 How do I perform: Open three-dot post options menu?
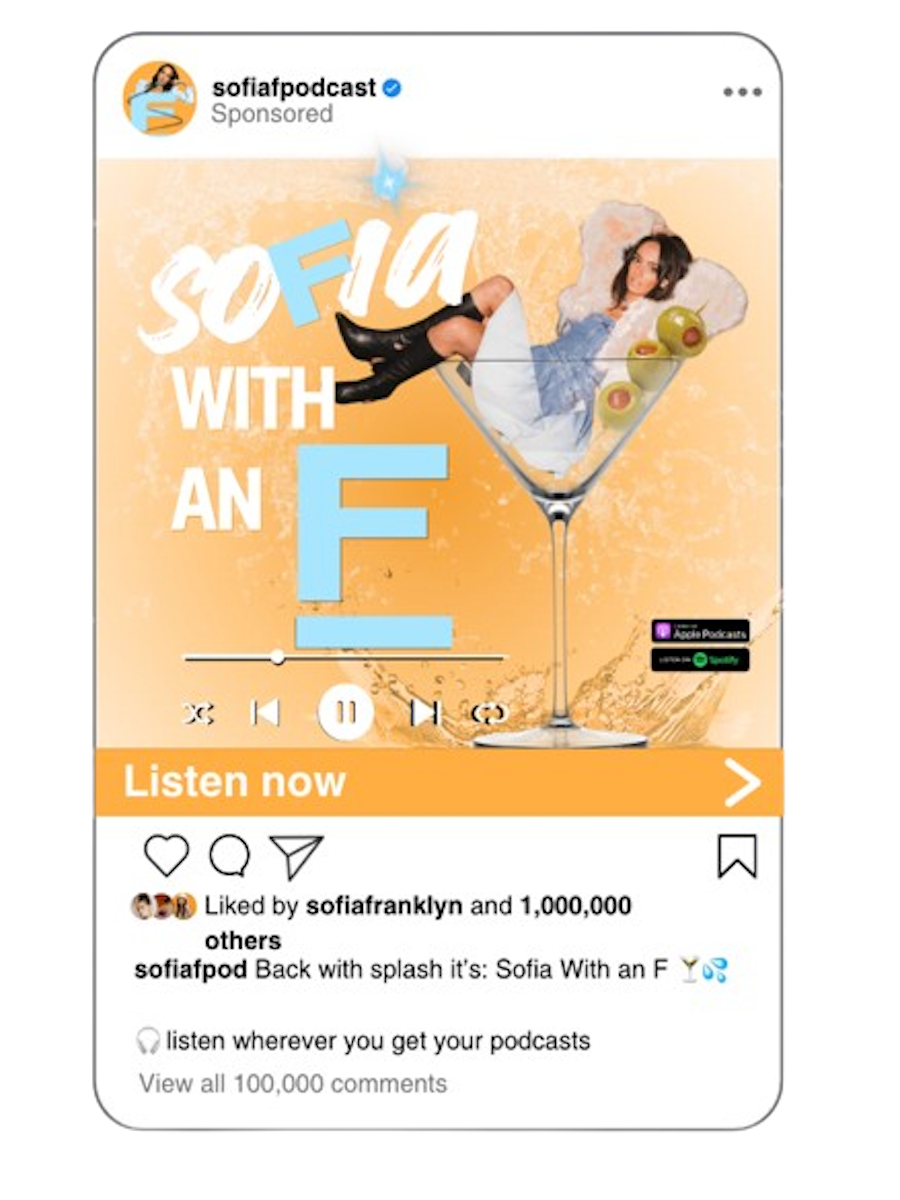(742, 92)
